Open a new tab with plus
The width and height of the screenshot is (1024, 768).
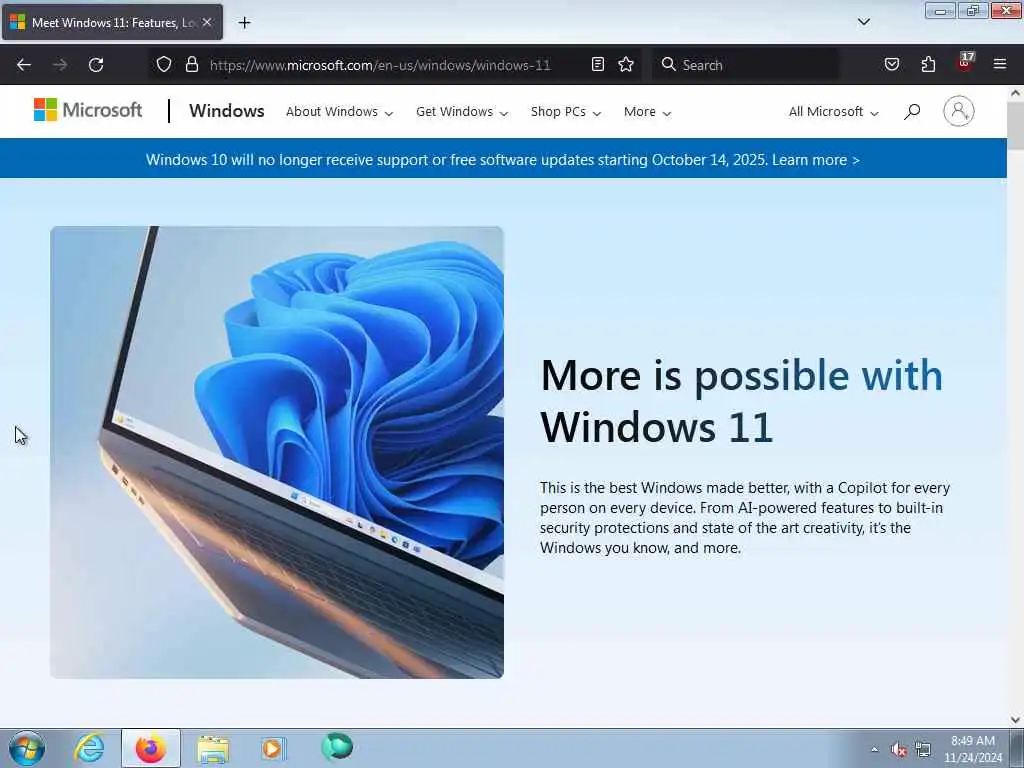click(x=244, y=23)
